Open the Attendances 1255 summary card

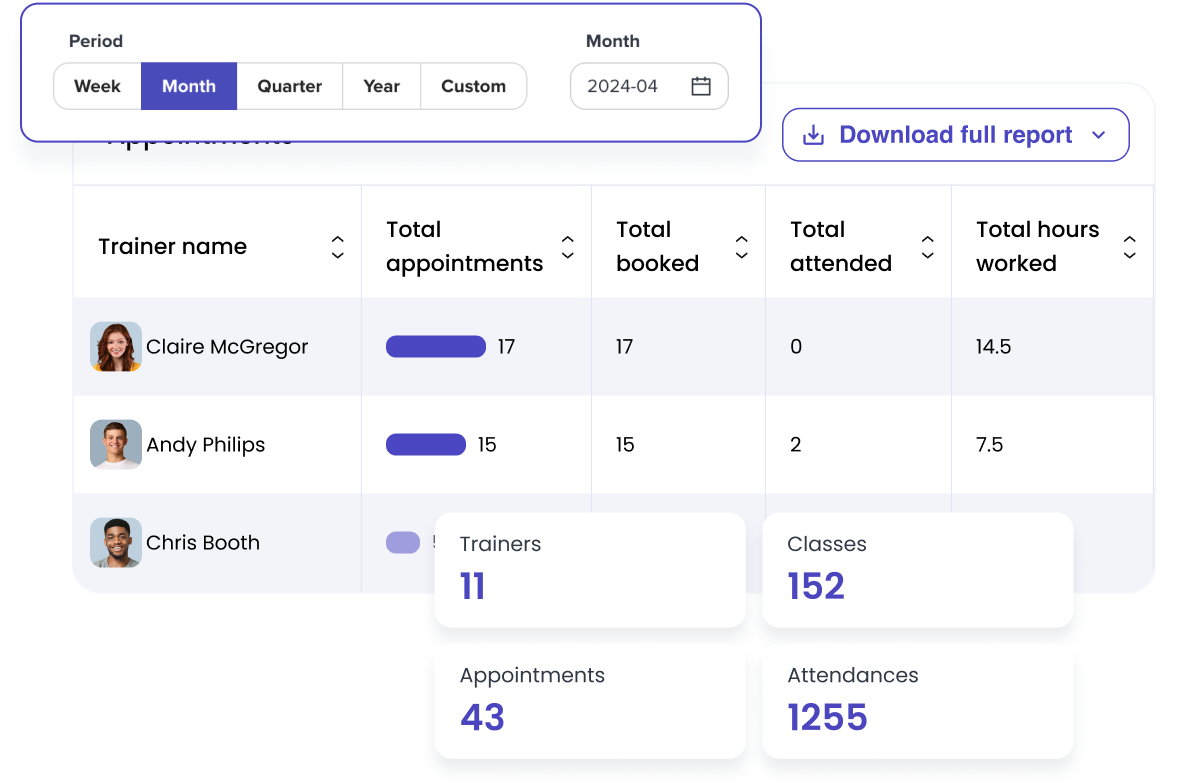[917, 700]
